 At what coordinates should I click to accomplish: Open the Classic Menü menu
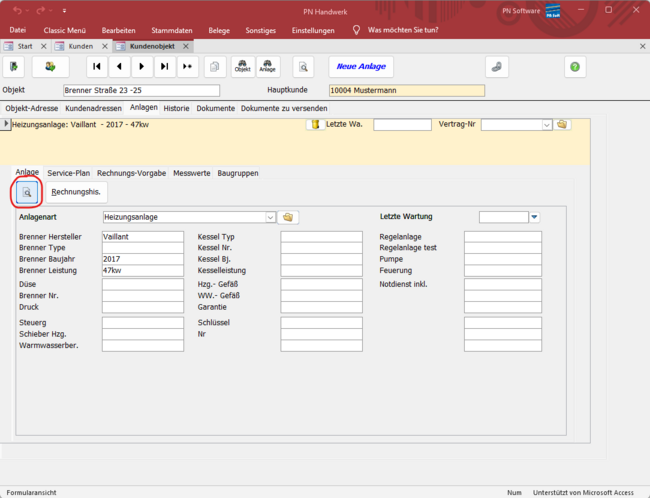pos(65,30)
